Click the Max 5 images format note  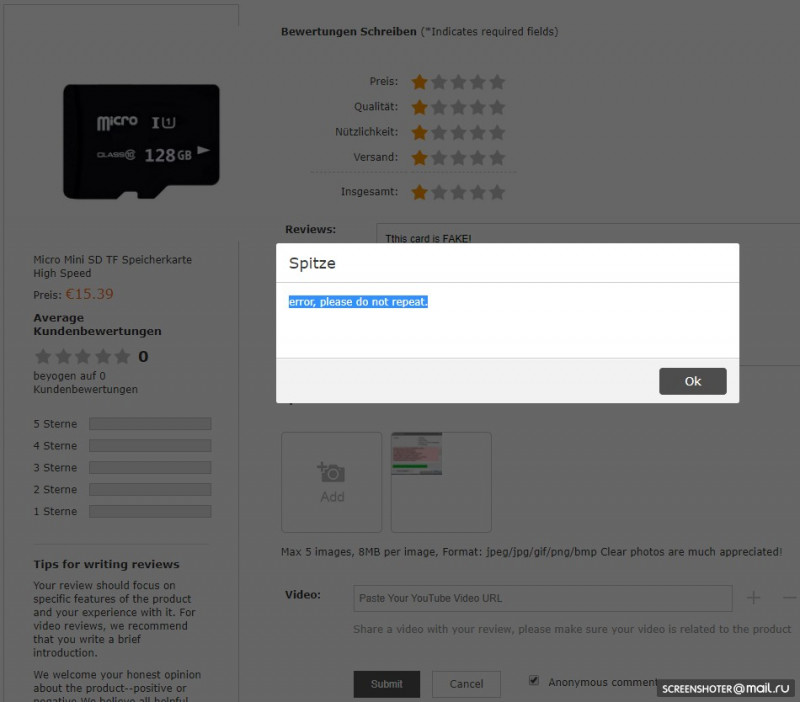pos(532,552)
